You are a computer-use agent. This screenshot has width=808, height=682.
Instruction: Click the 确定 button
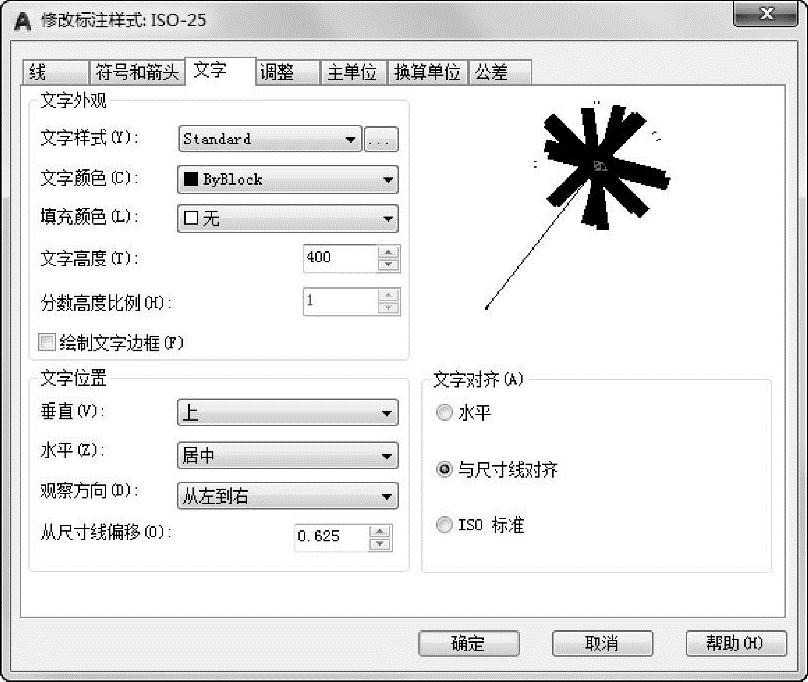tap(468, 643)
